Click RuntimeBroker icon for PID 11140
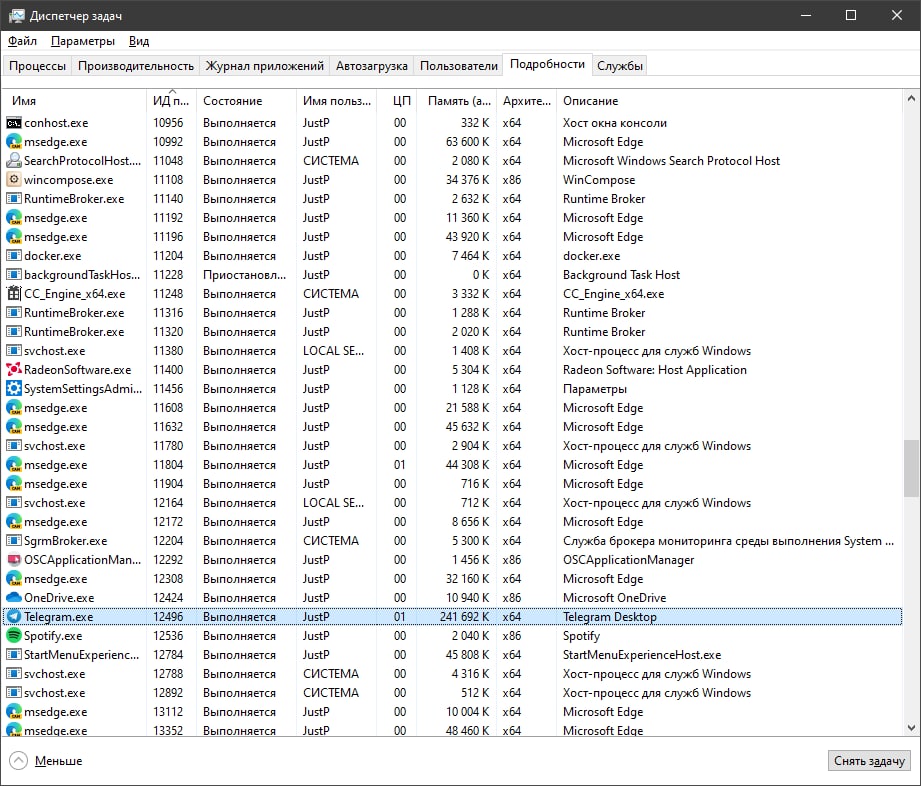The image size is (921, 786). click(x=14, y=199)
